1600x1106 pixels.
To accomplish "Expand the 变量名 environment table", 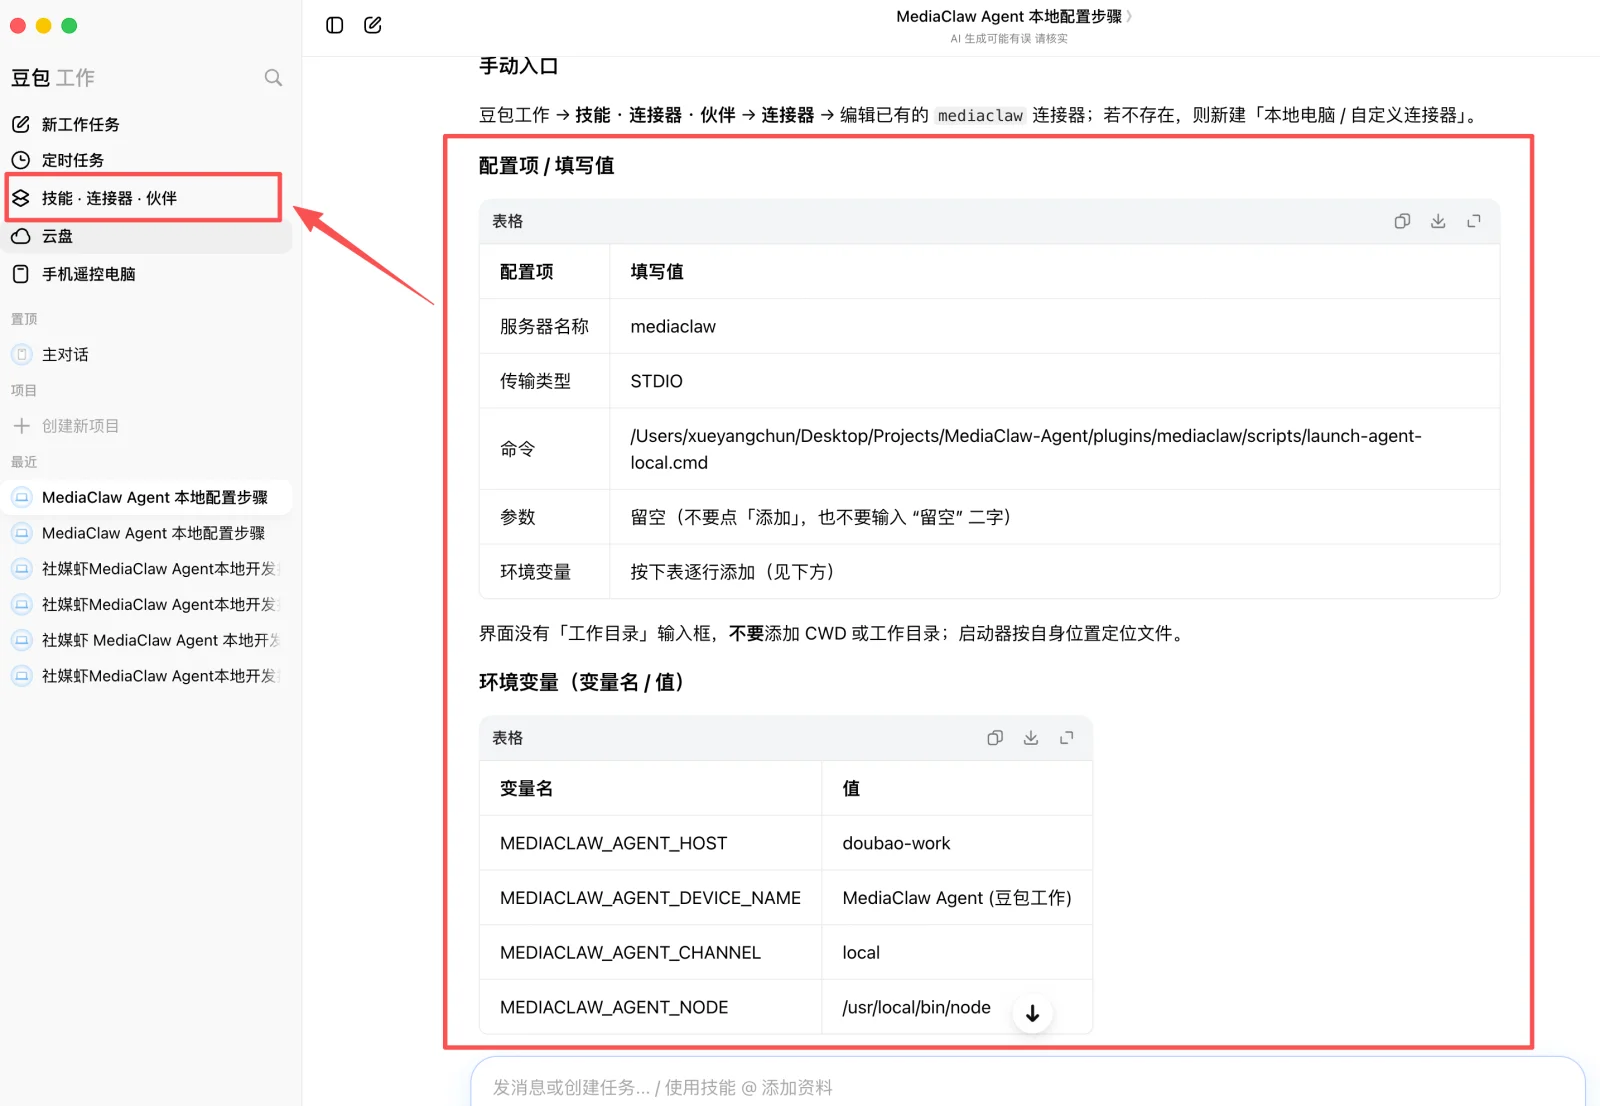I will [x=1067, y=738].
